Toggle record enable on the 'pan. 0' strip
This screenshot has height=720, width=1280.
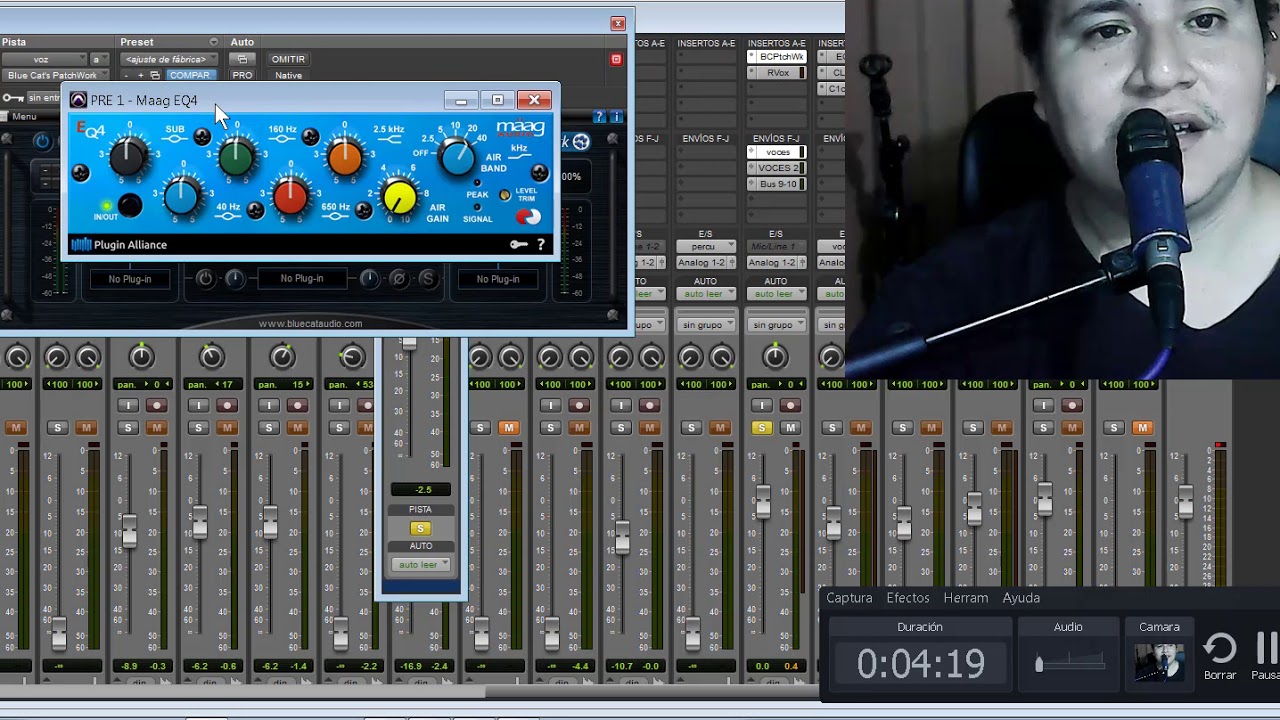point(156,405)
